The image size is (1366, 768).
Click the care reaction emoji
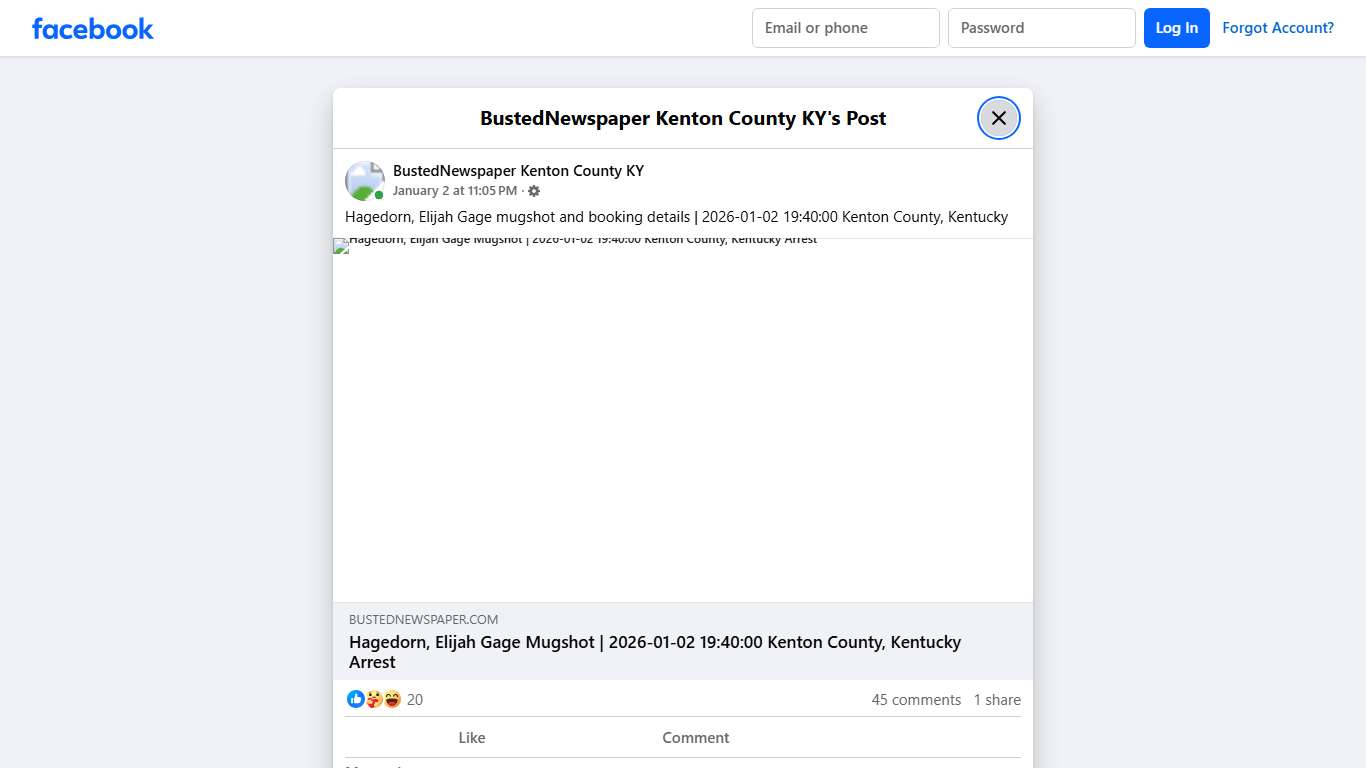[374, 699]
